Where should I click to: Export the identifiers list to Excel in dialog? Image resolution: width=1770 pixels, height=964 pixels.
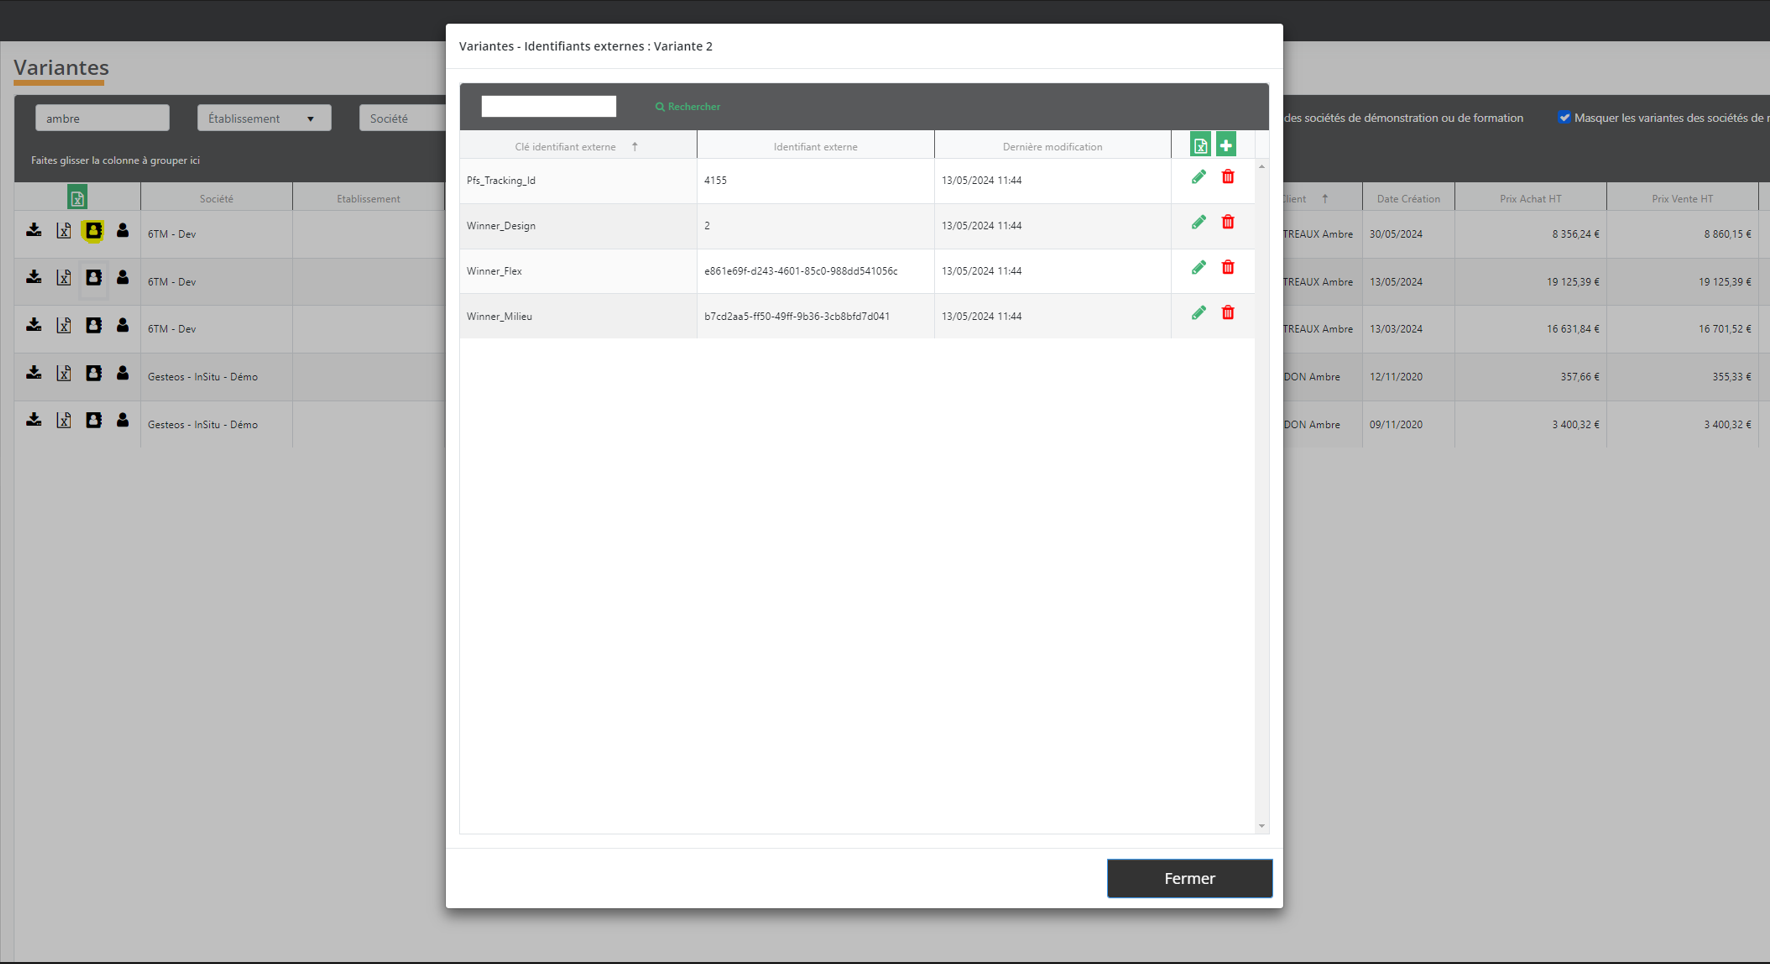[1200, 145]
